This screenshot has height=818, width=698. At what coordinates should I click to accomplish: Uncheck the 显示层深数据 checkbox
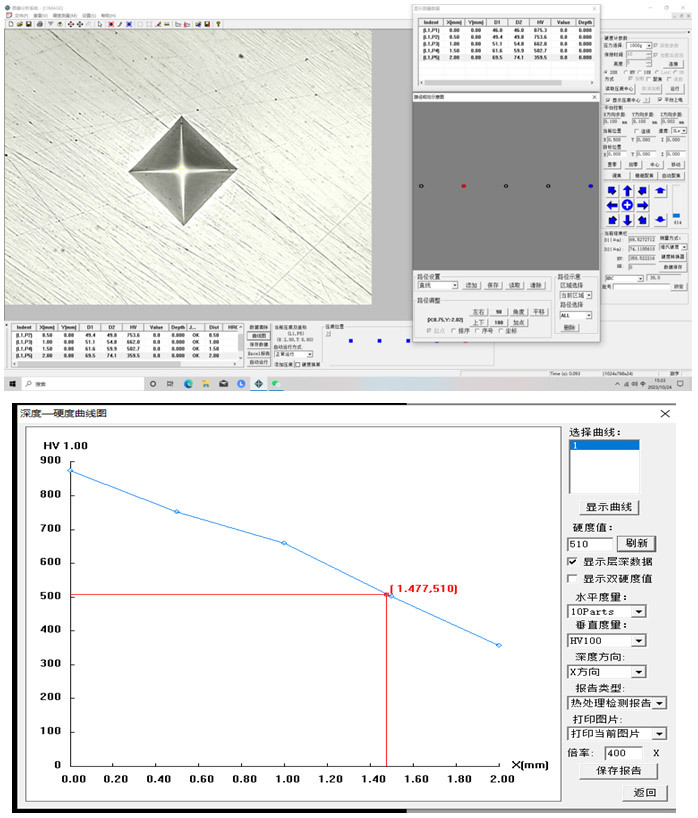573,562
